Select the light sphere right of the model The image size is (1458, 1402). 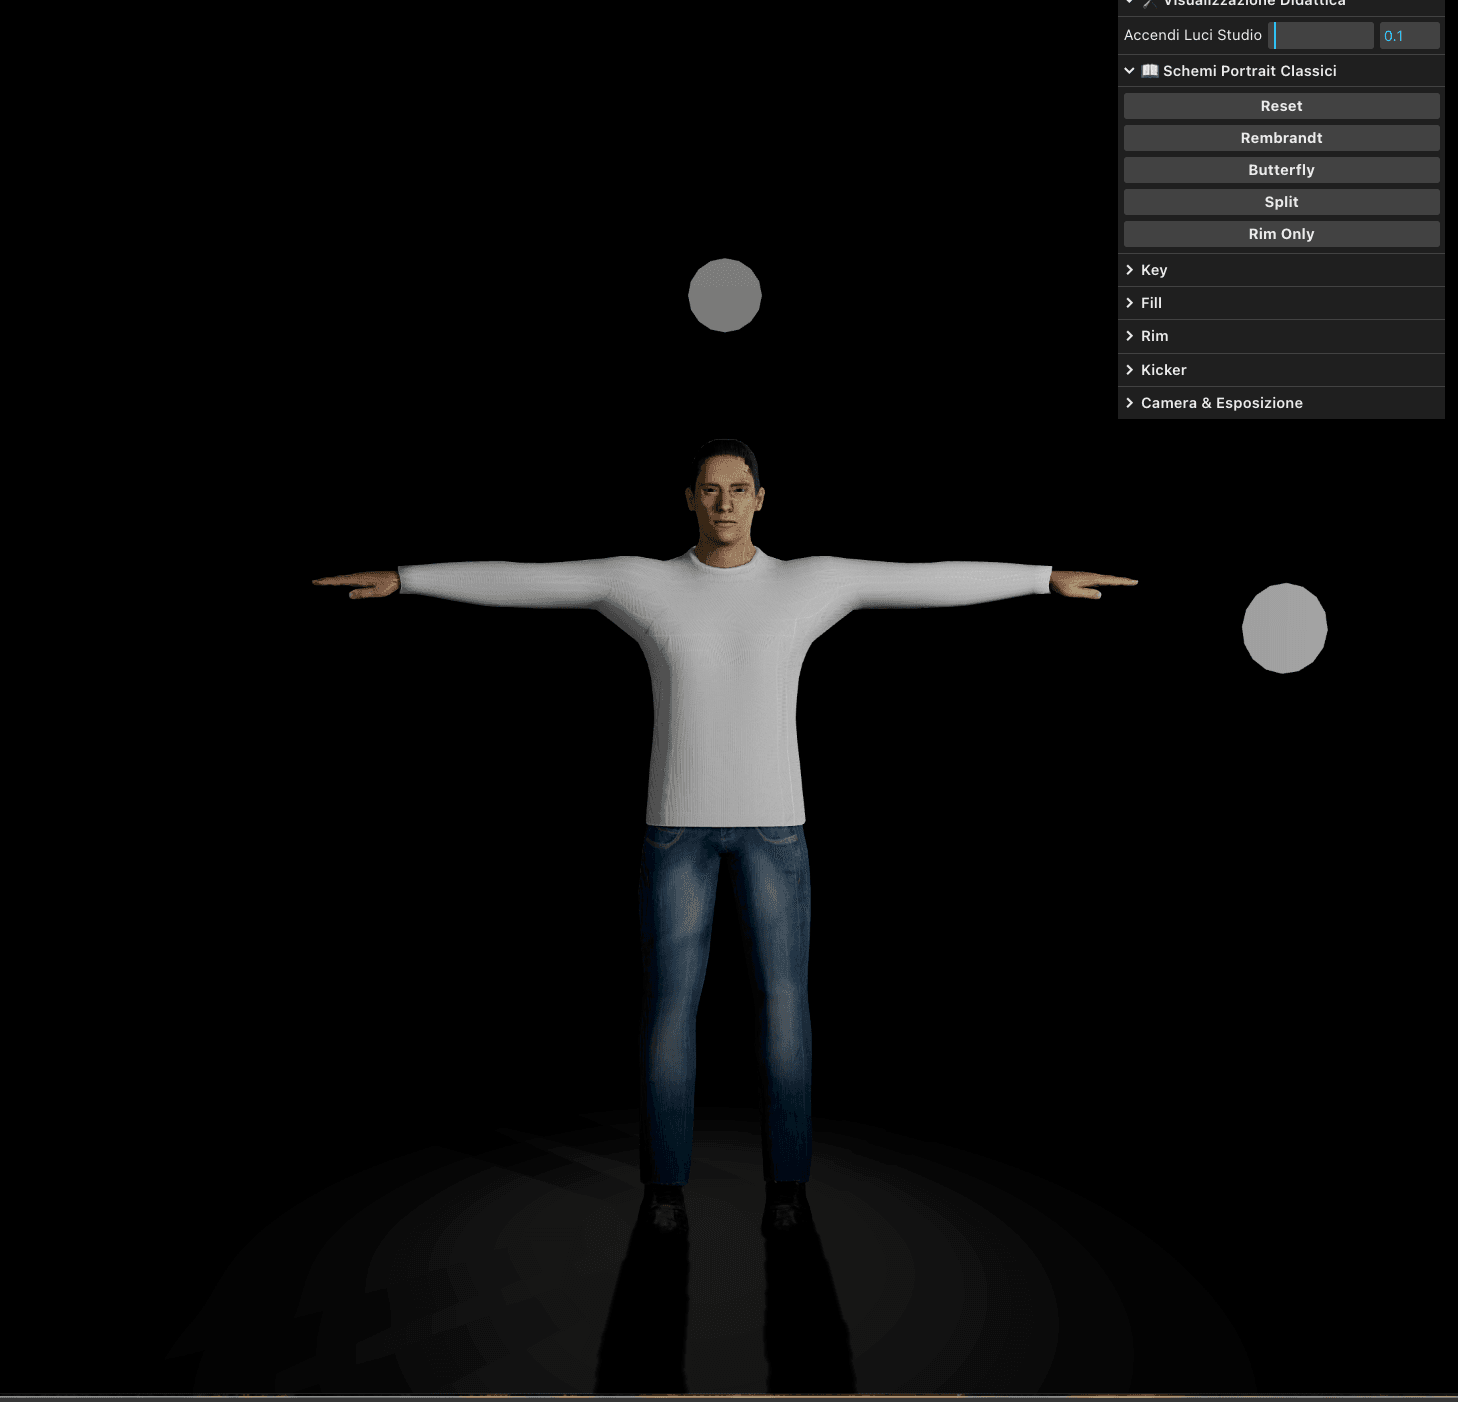(x=1284, y=628)
